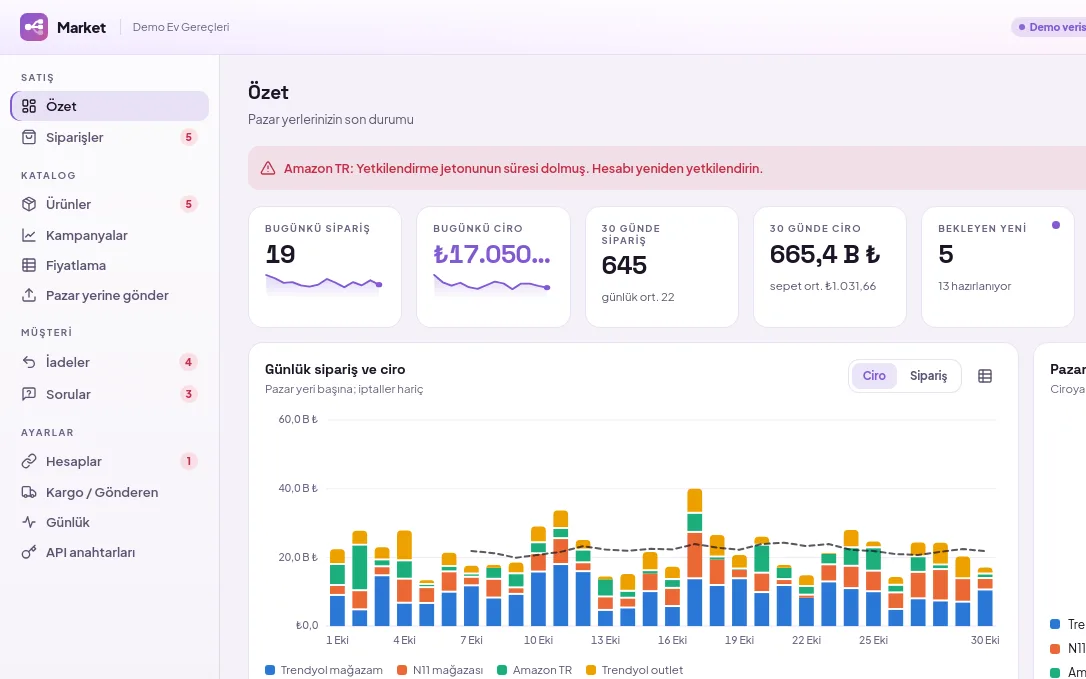Click the Bugünkü Sipariş card
The image size is (1086, 679).
325,267
